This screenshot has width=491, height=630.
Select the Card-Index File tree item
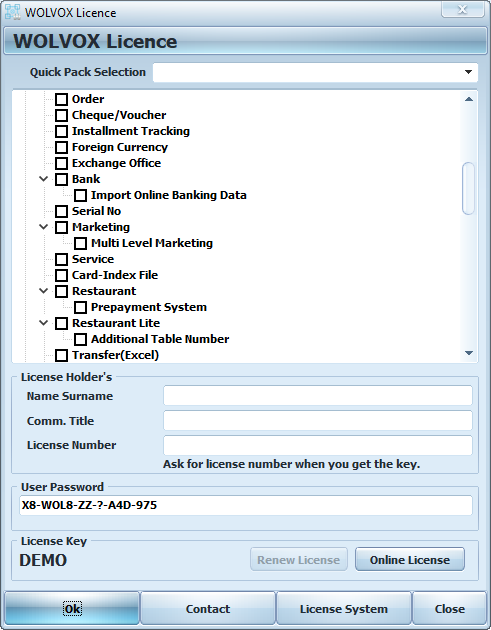point(115,275)
